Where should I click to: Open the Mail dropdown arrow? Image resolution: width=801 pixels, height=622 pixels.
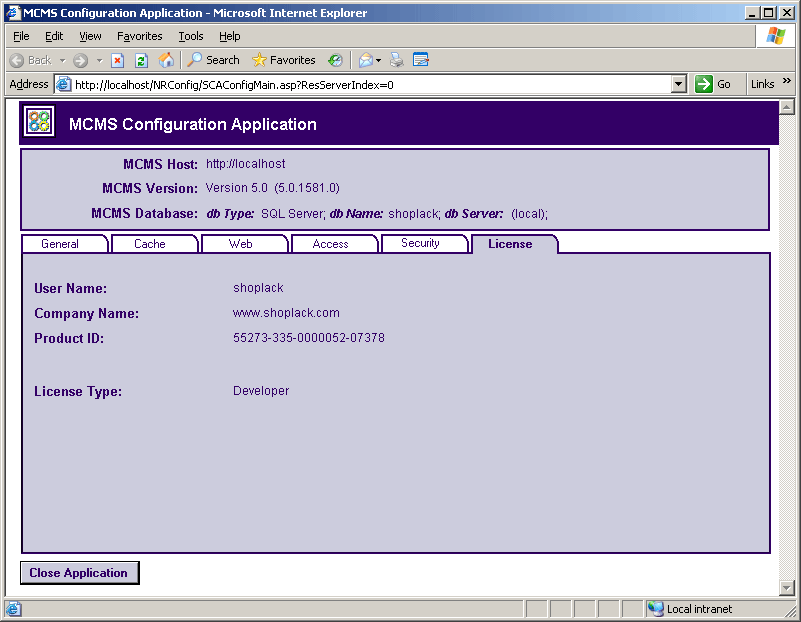[379, 60]
